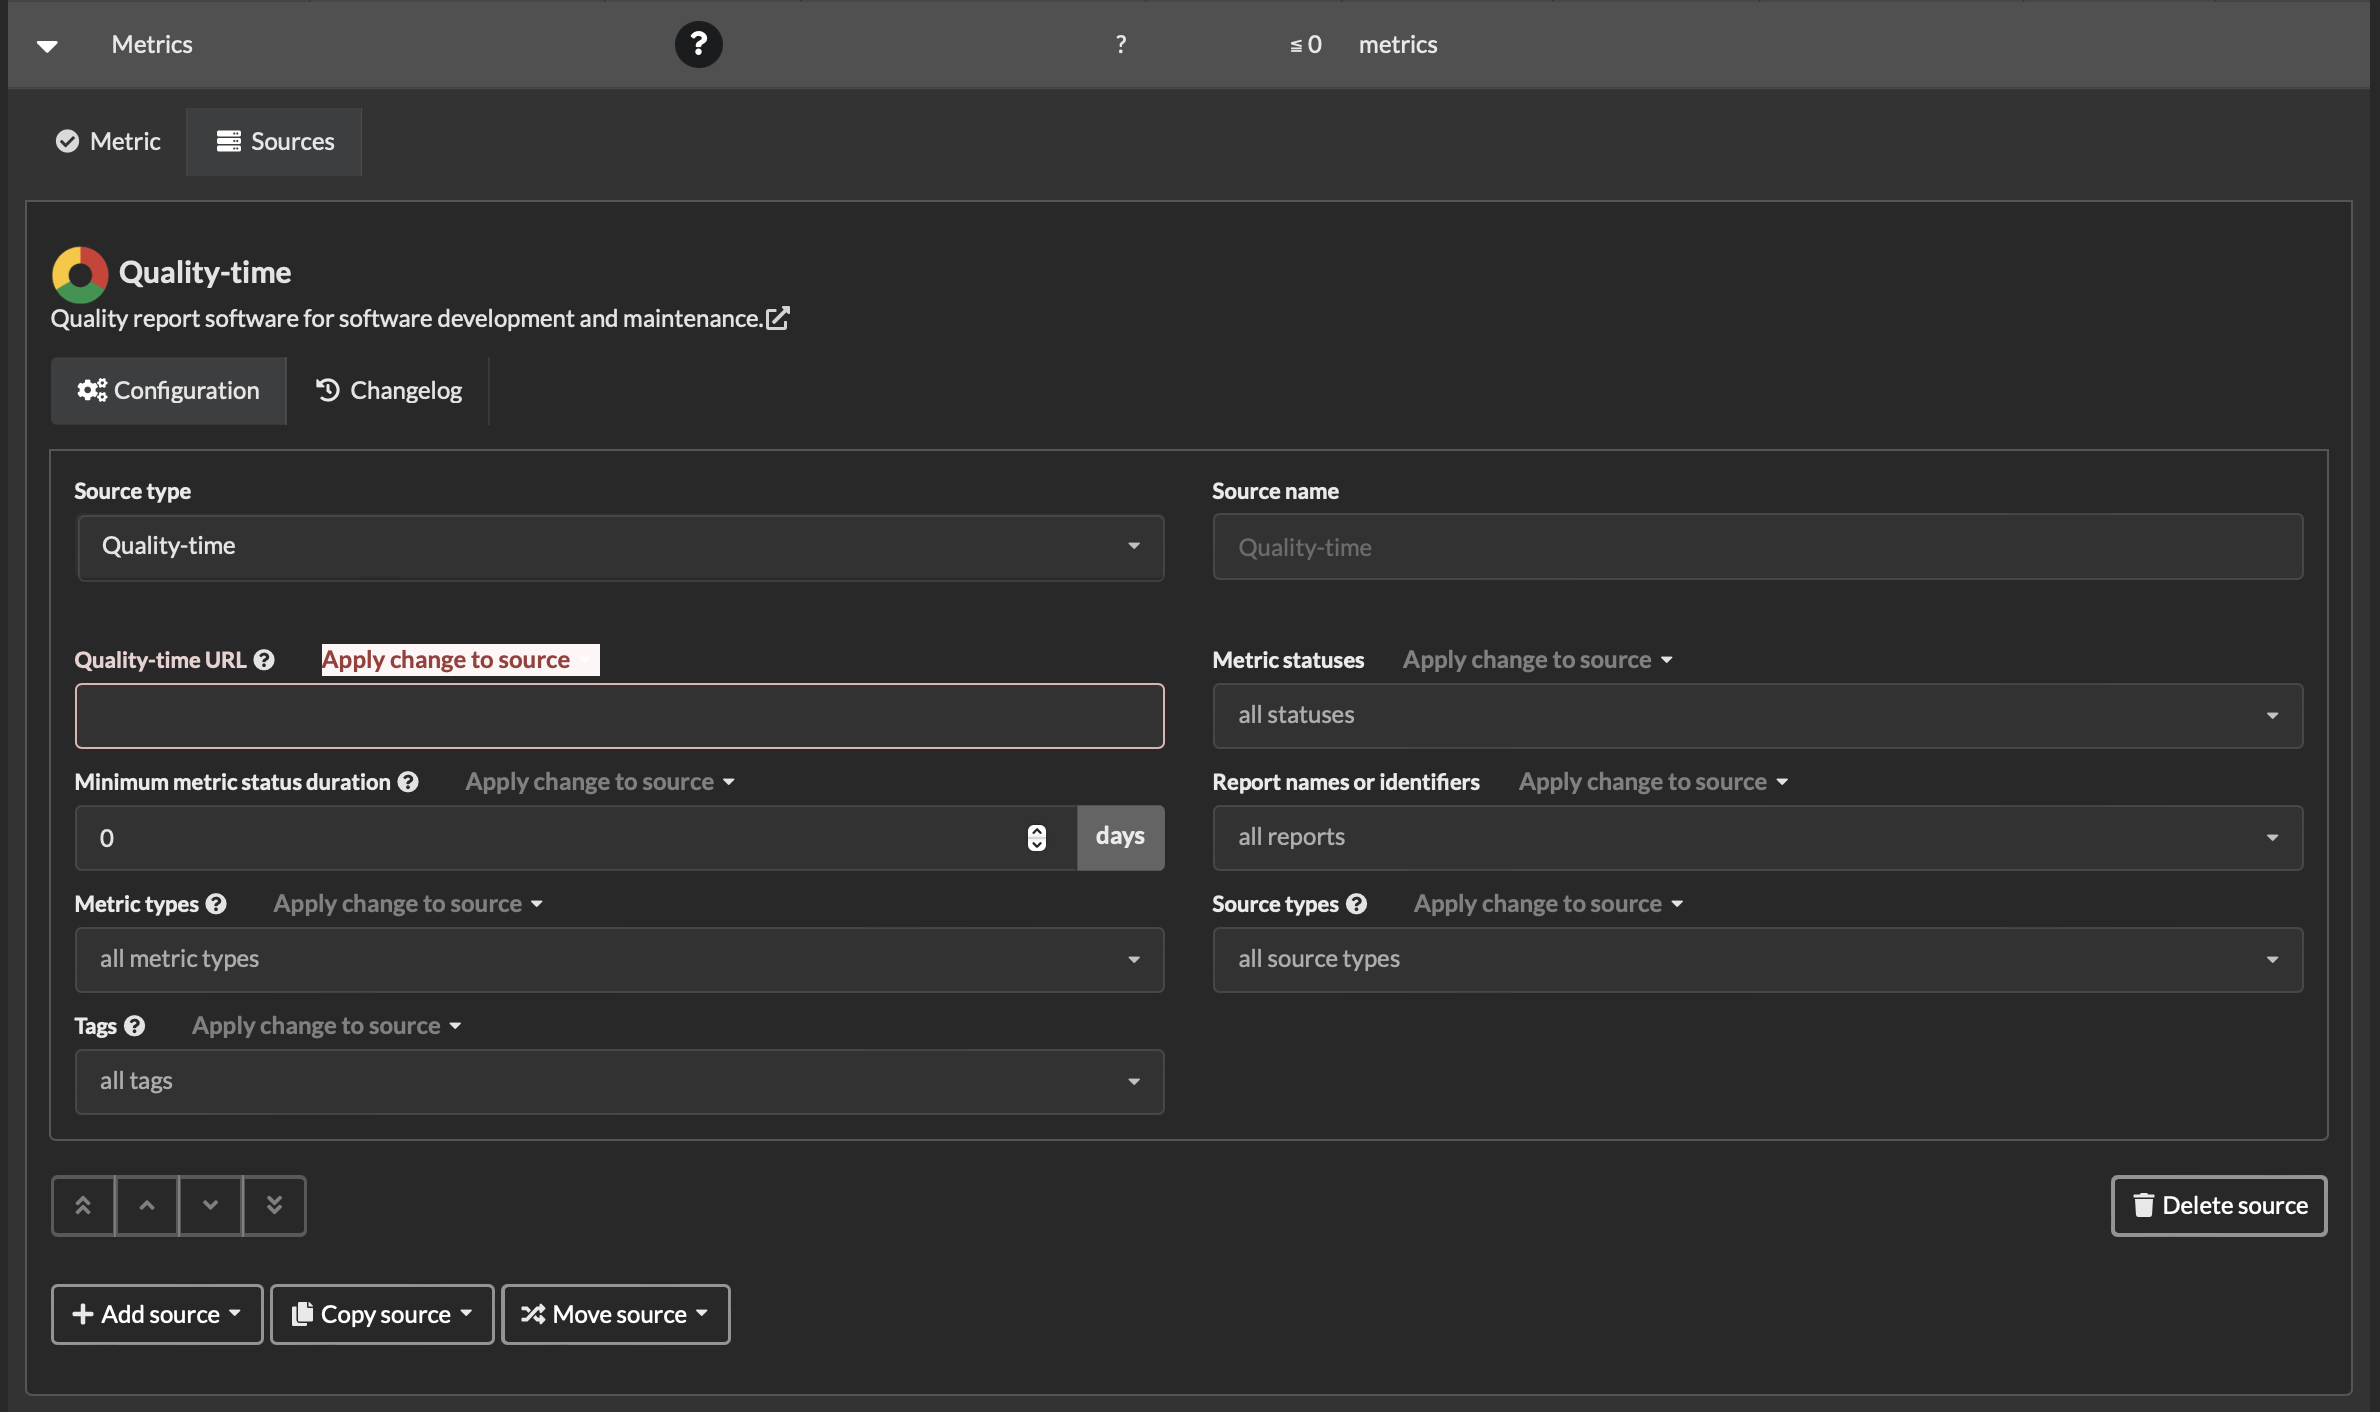Image resolution: width=2380 pixels, height=1412 pixels.
Task: Open the all tags dropdown
Action: [620, 1082]
